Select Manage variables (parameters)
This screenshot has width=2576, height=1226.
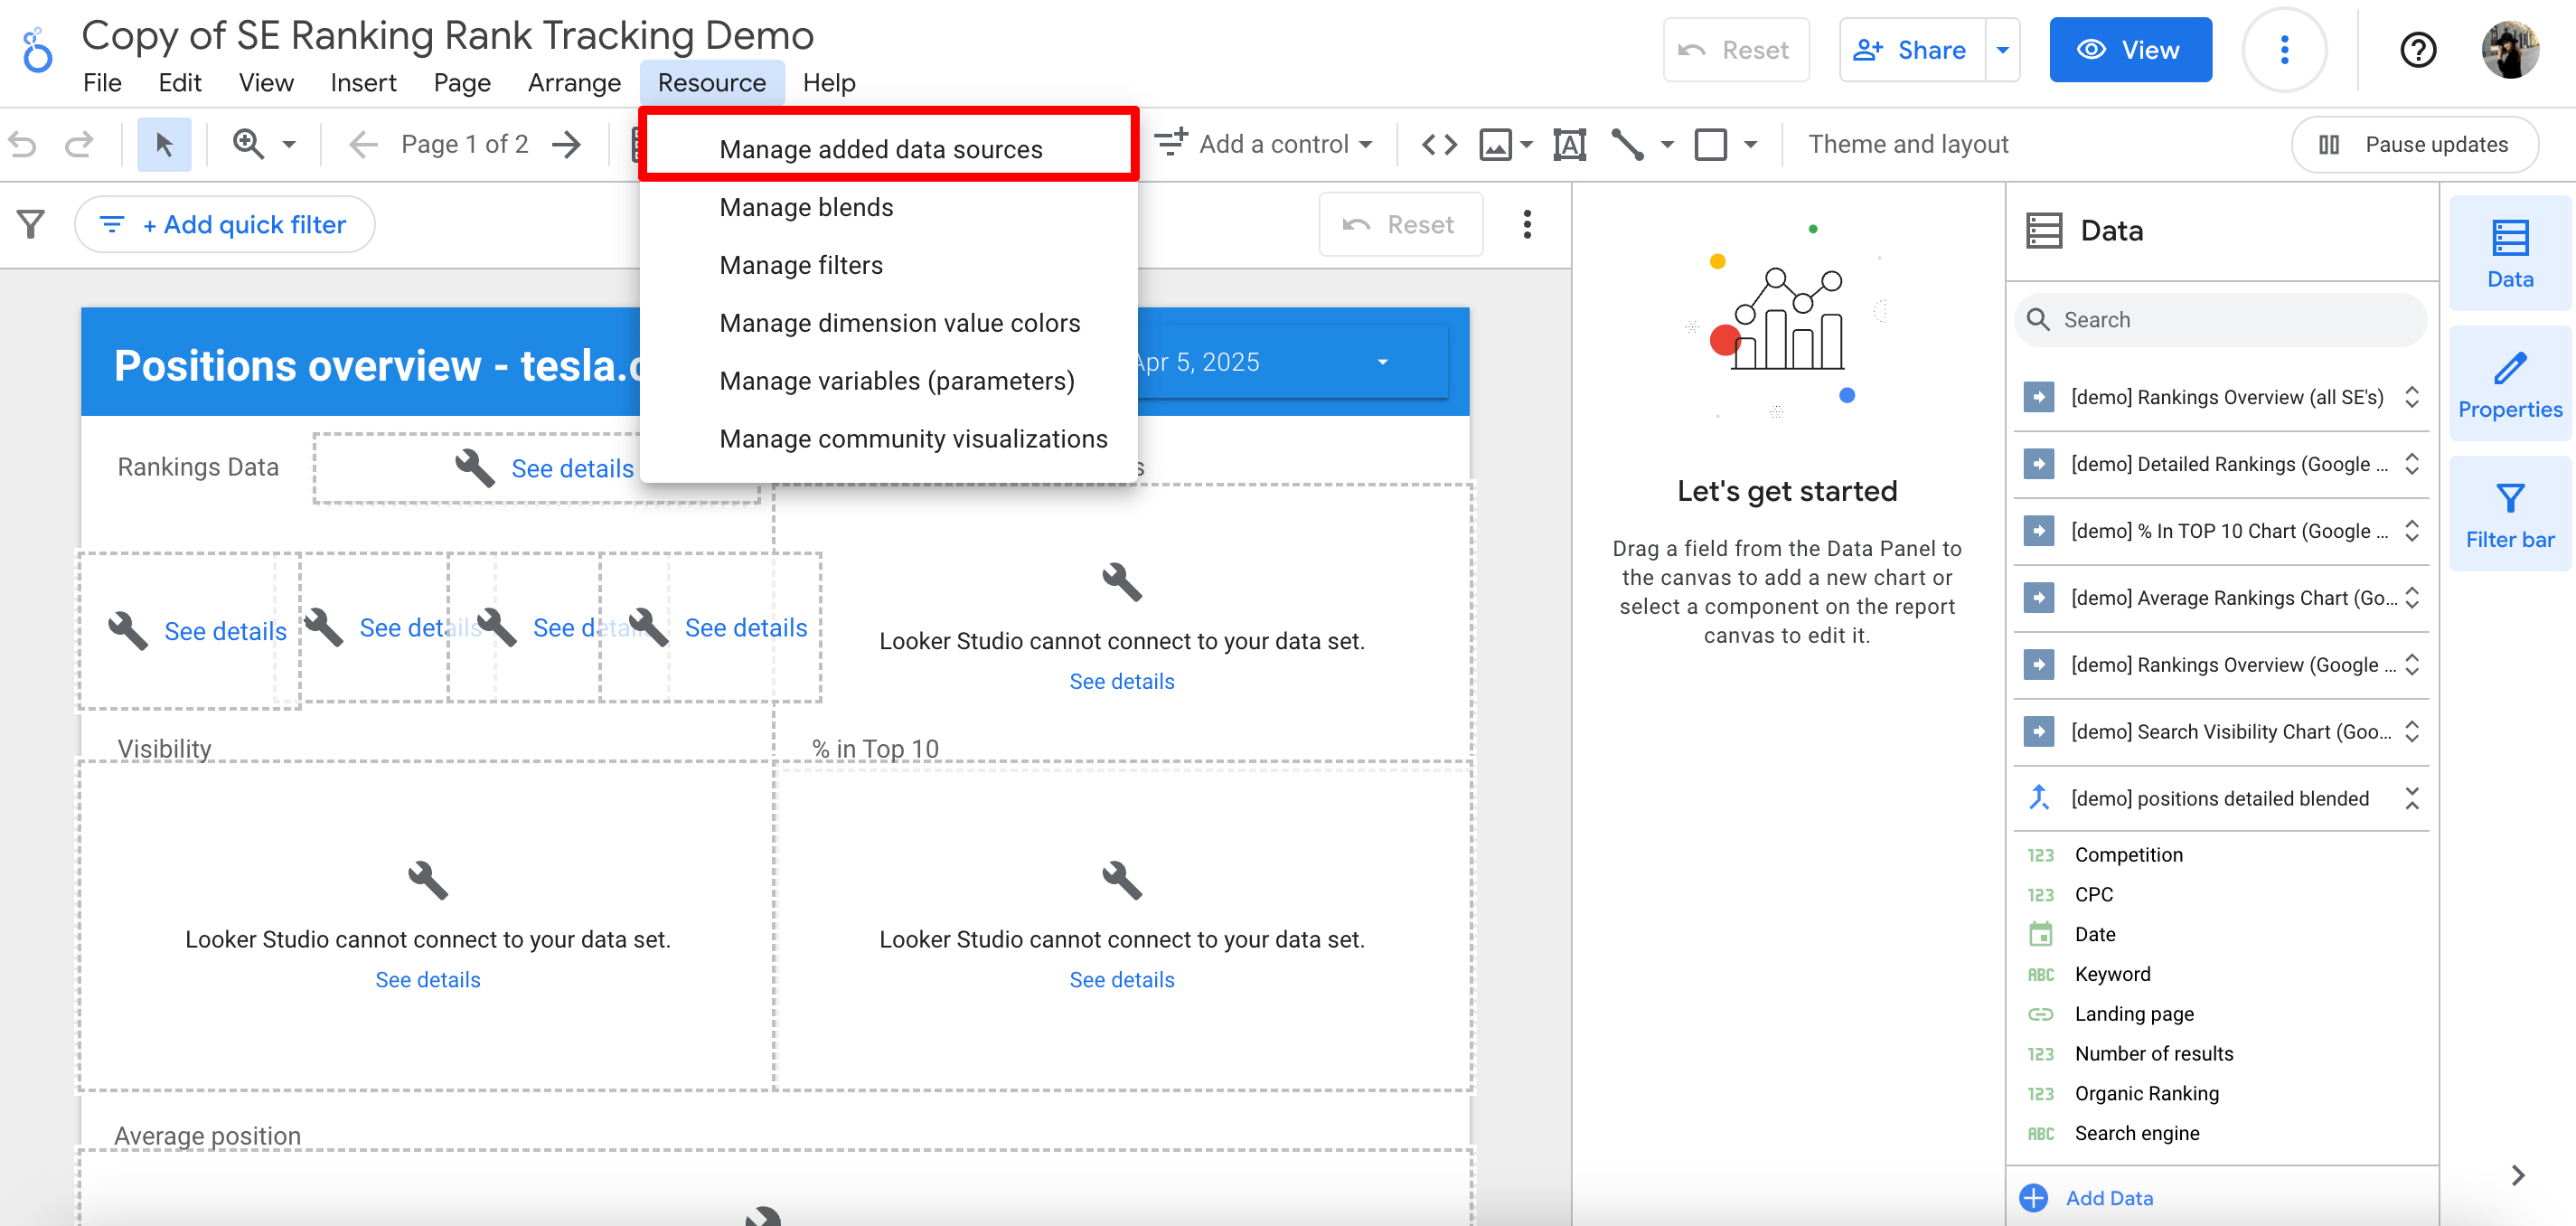point(888,381)
